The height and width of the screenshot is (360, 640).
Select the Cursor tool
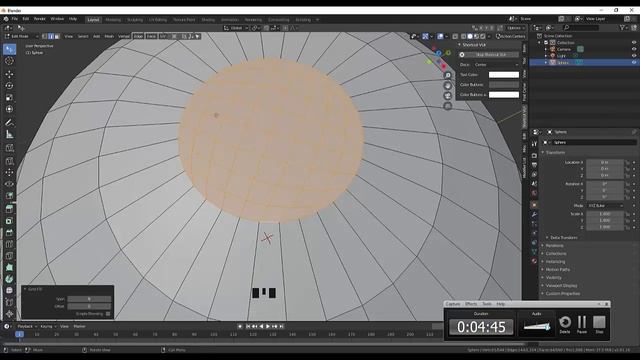point(9,61)
